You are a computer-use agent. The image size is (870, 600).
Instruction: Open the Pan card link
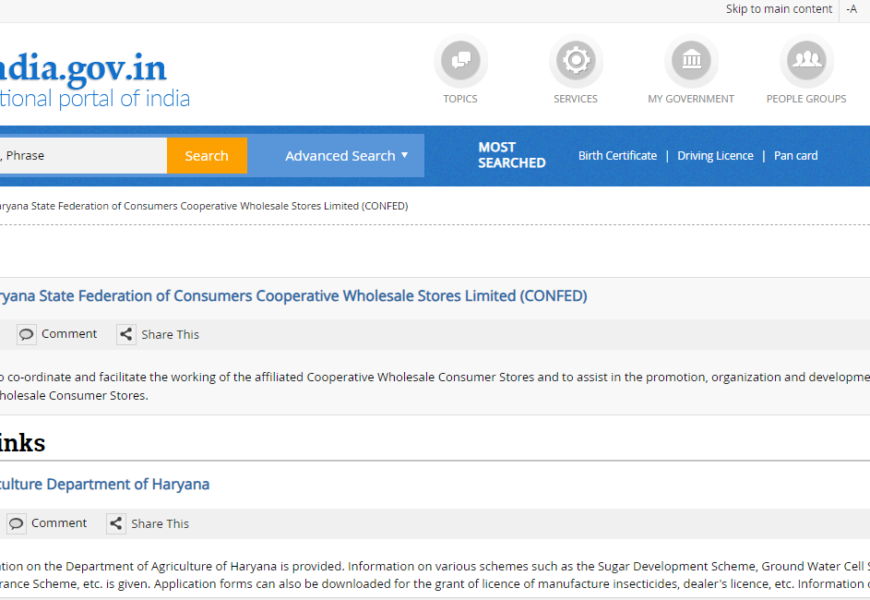(x=795, y=156)
